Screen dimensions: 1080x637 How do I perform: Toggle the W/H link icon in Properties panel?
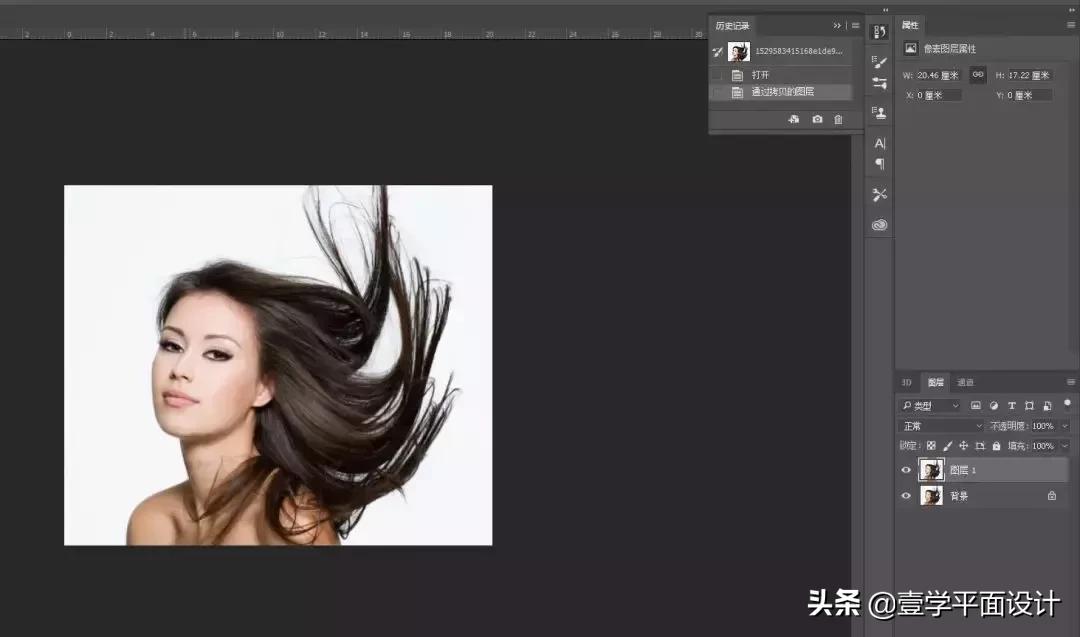point(977,74)
